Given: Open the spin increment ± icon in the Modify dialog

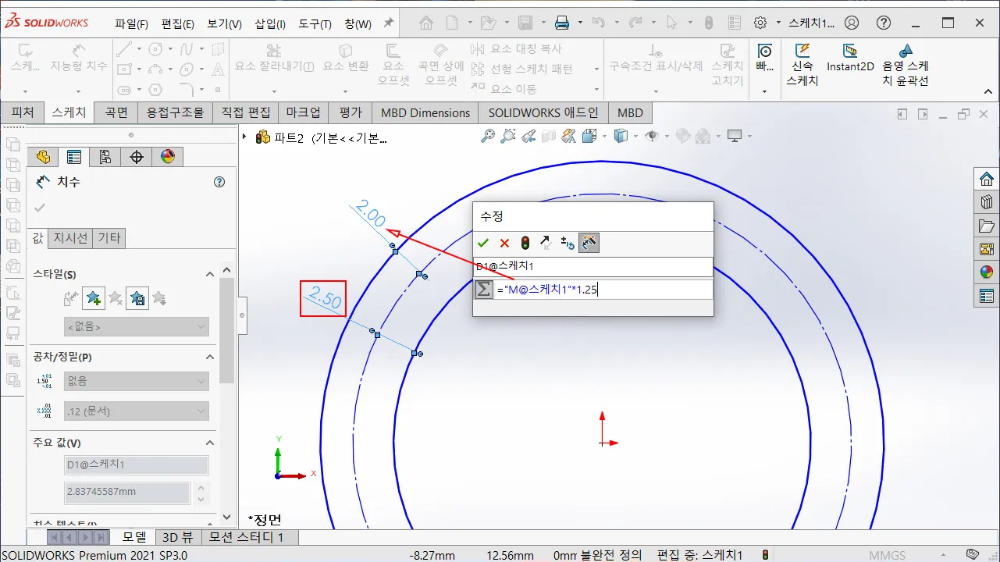Looking at the screenshot, I should (x=567, y=242).
